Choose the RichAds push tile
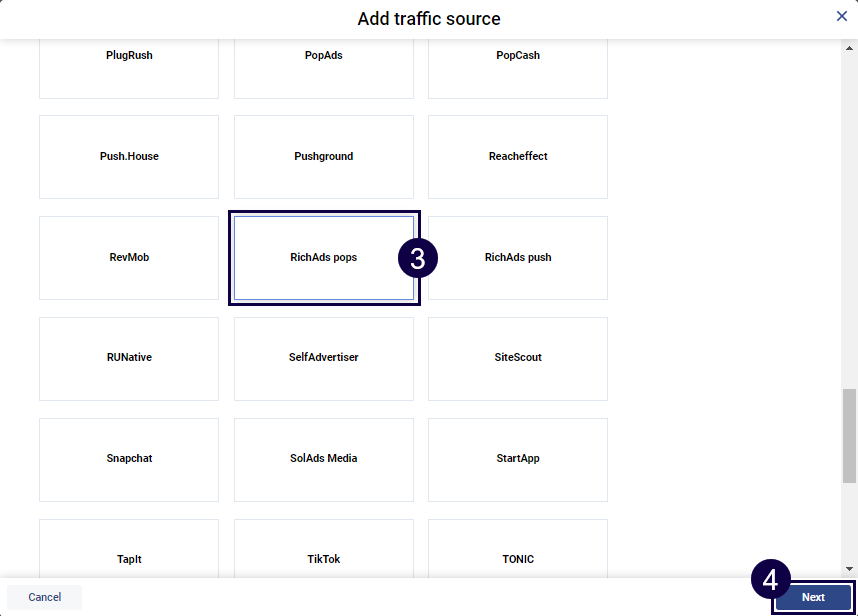This screenshot has width=858, height=616. (518, 258)
